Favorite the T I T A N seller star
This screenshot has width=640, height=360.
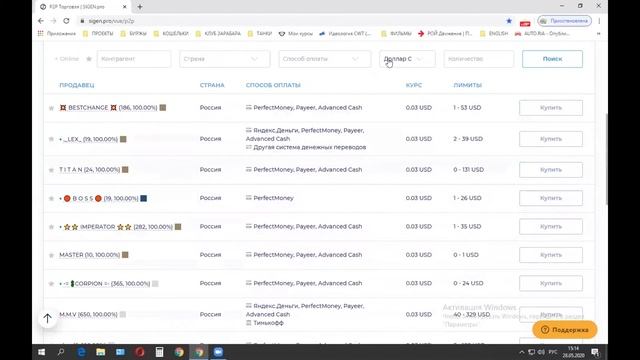coord(51,170)
